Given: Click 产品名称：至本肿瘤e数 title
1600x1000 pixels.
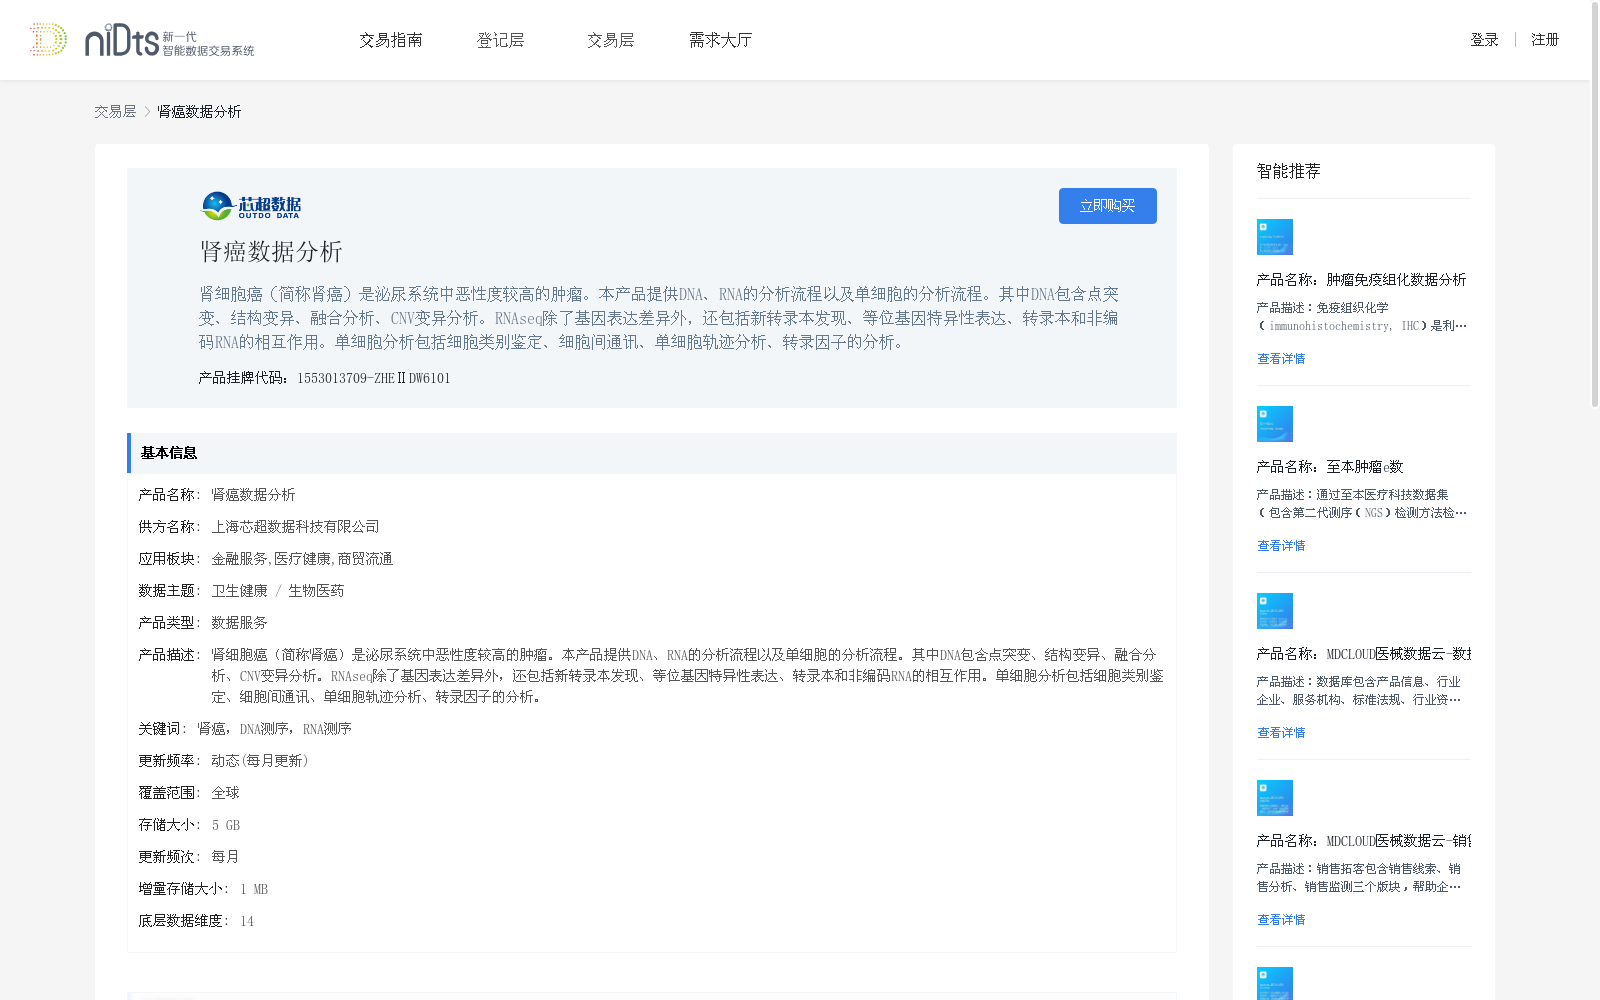Looking at the screenshot, I should tap(1330, 467).
